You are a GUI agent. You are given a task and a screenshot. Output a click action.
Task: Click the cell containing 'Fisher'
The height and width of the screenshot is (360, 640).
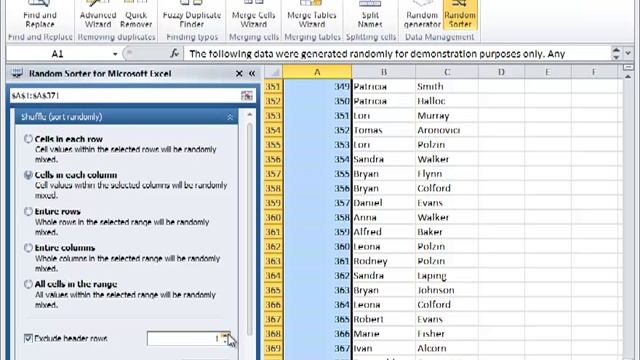pyautogui.click(x=447, y=333)
